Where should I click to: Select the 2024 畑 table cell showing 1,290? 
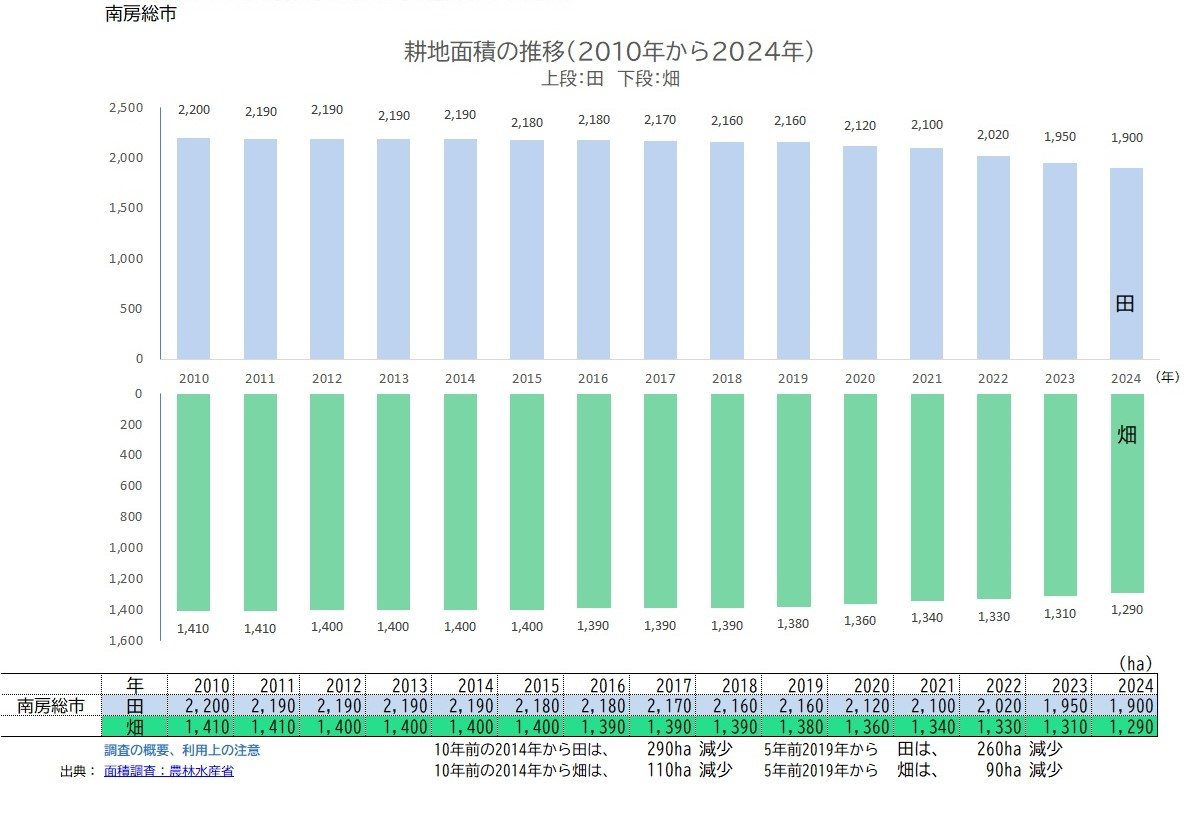coord(1125,726)
